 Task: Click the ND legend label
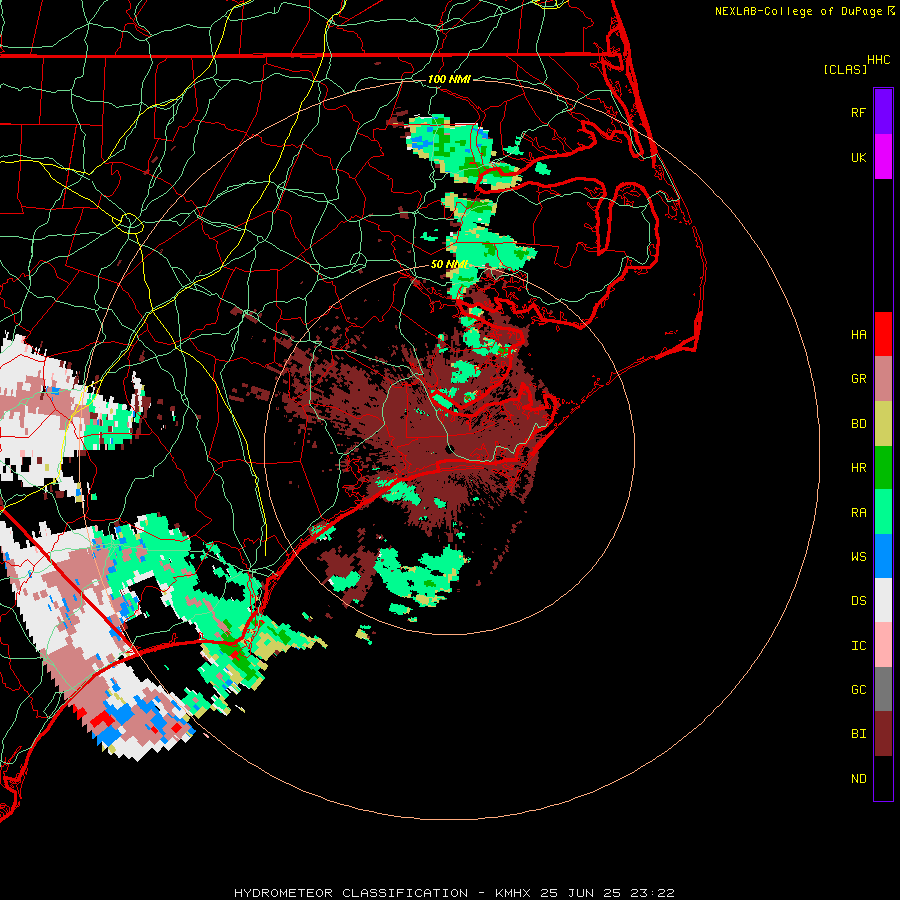(x=858, y=779)
